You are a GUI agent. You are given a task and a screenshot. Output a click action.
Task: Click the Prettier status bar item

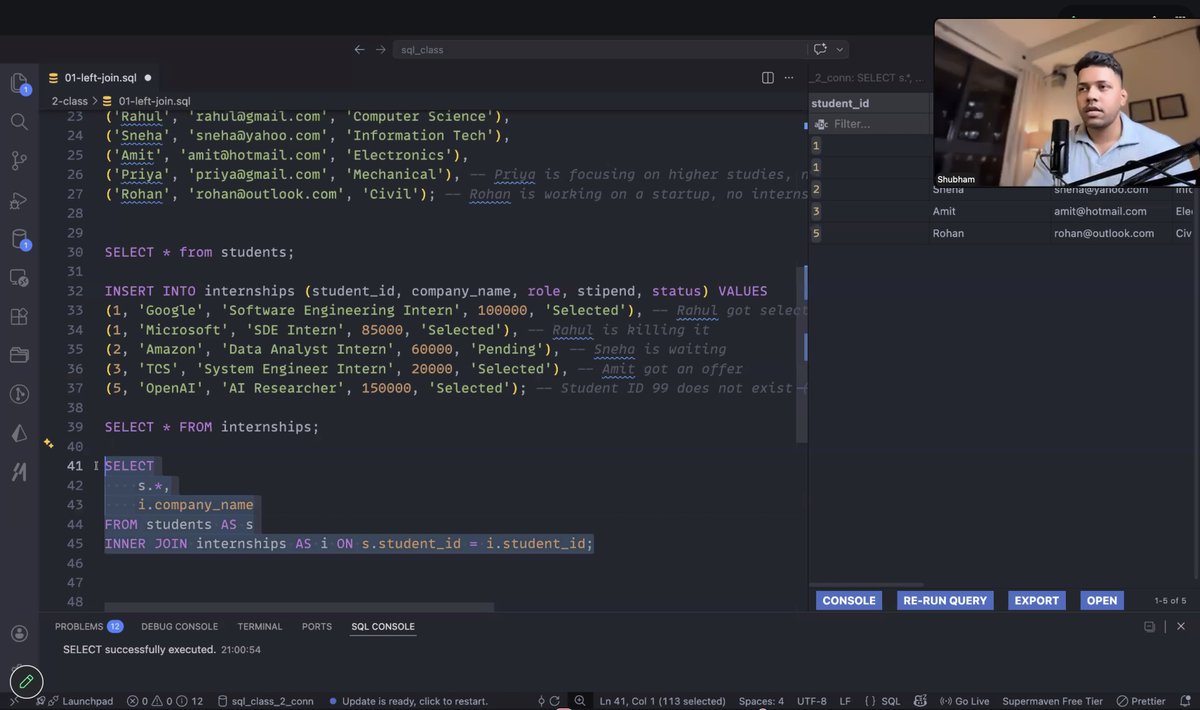(1141, 701)
